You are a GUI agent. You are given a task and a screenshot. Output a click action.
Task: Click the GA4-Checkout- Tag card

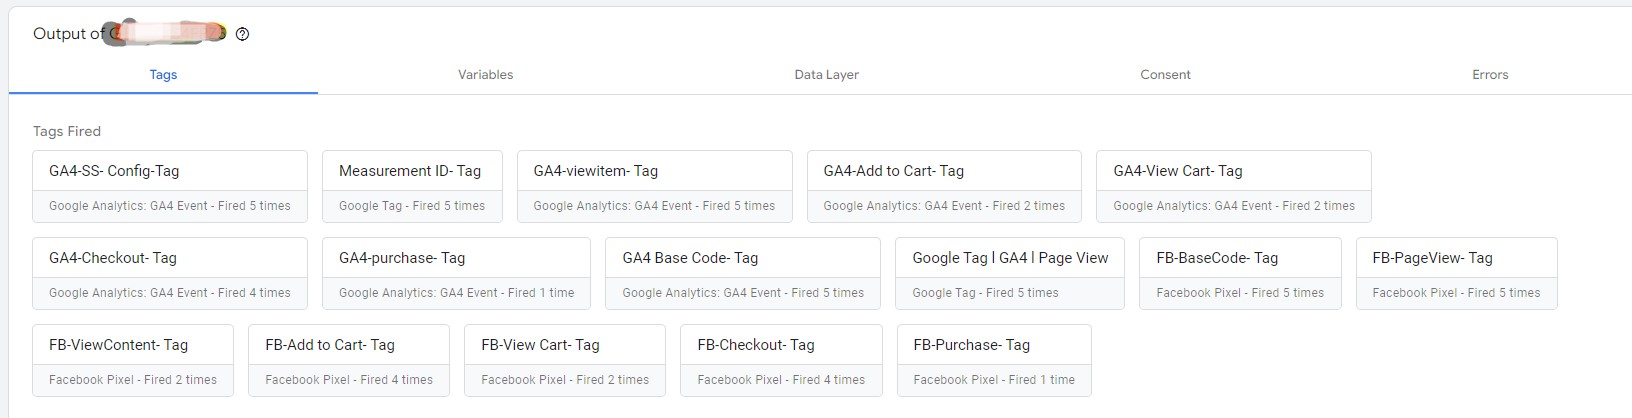(x=170, y=273)
